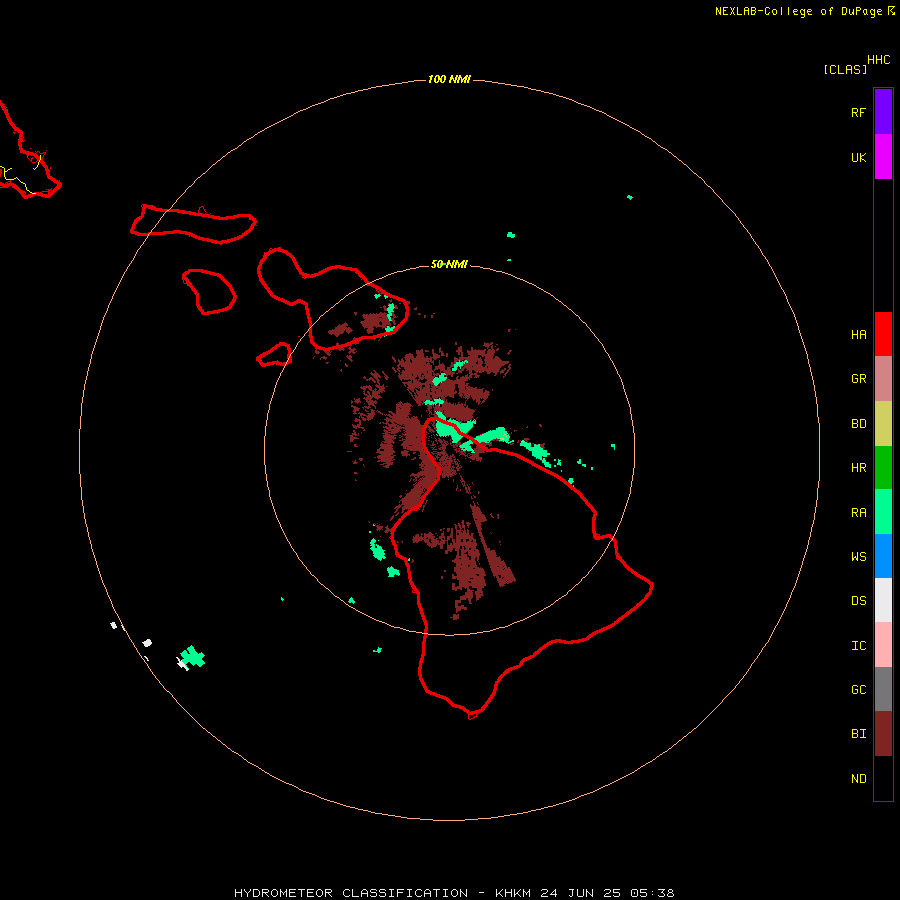The height and width of the screenshot is (900, 900).
Task: Click the RA legend label
Action: (x=858, y=512)
